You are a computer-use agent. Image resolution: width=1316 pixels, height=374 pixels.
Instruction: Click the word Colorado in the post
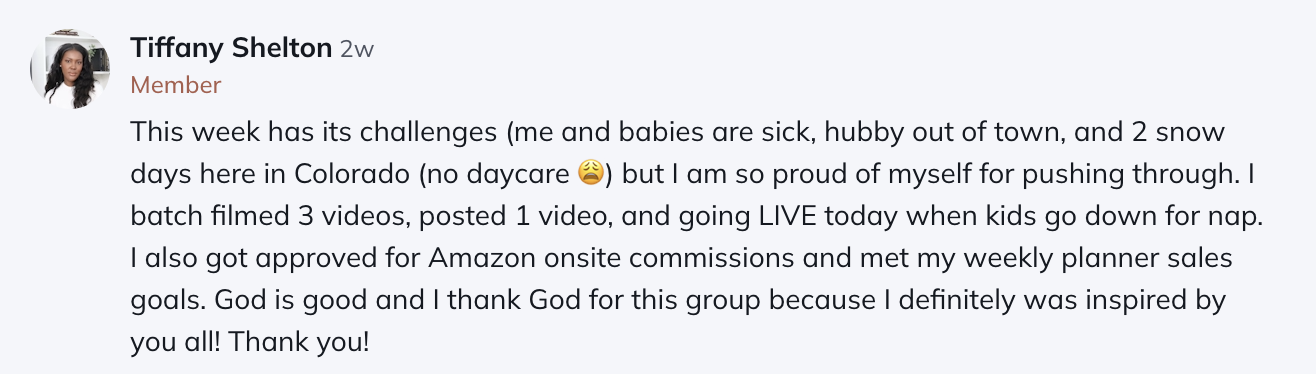(353, 173)
